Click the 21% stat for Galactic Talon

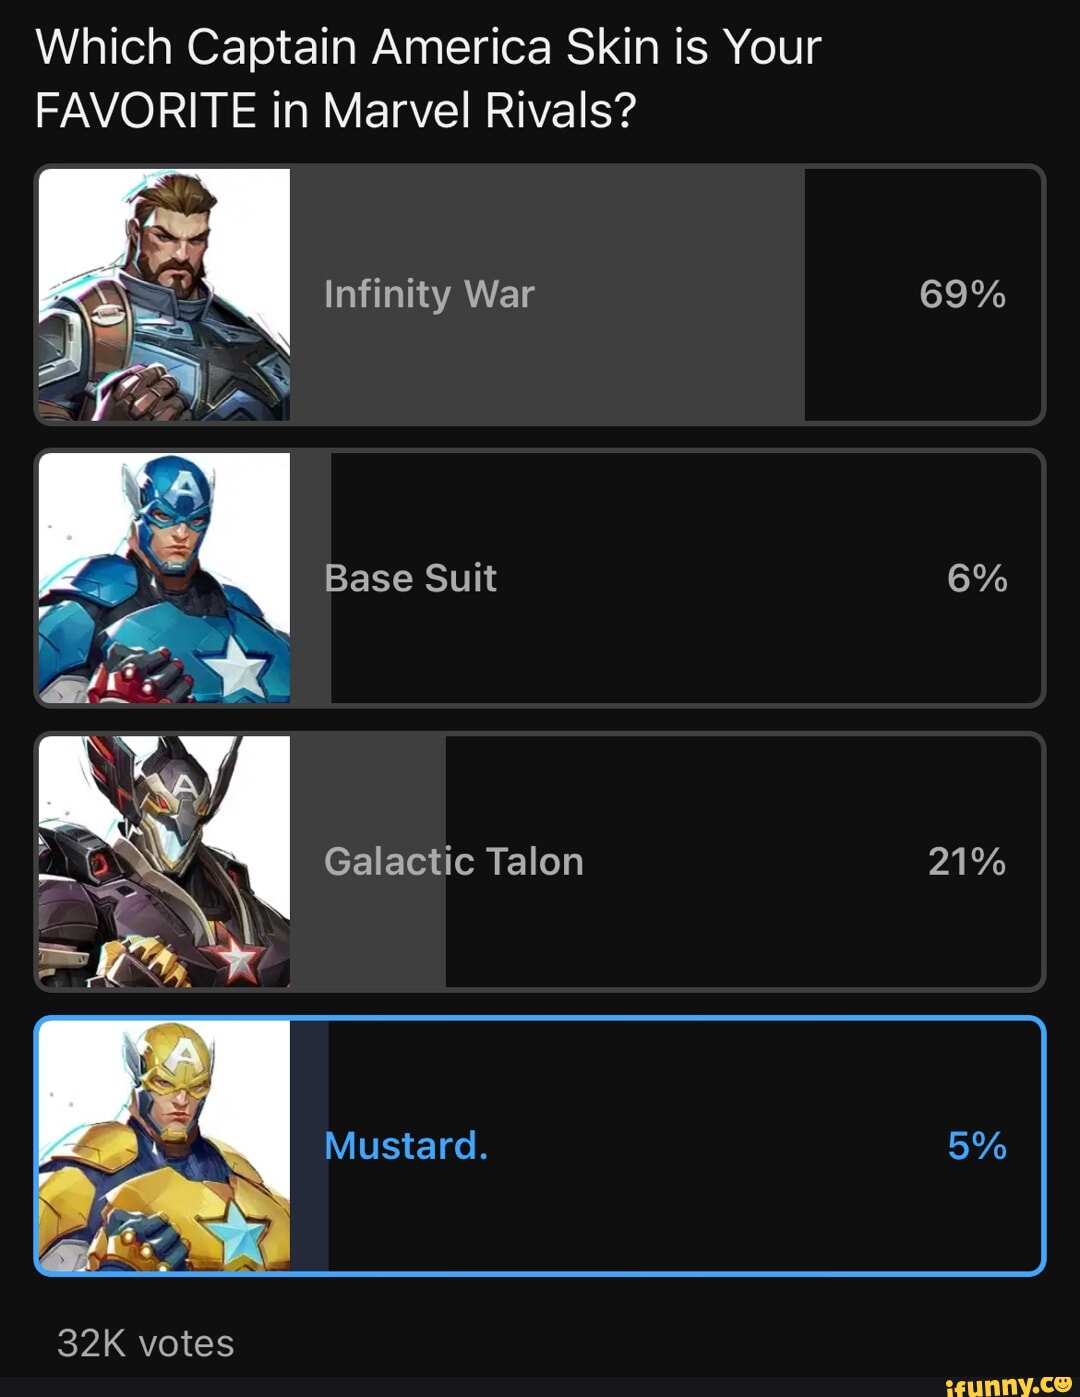969,862
